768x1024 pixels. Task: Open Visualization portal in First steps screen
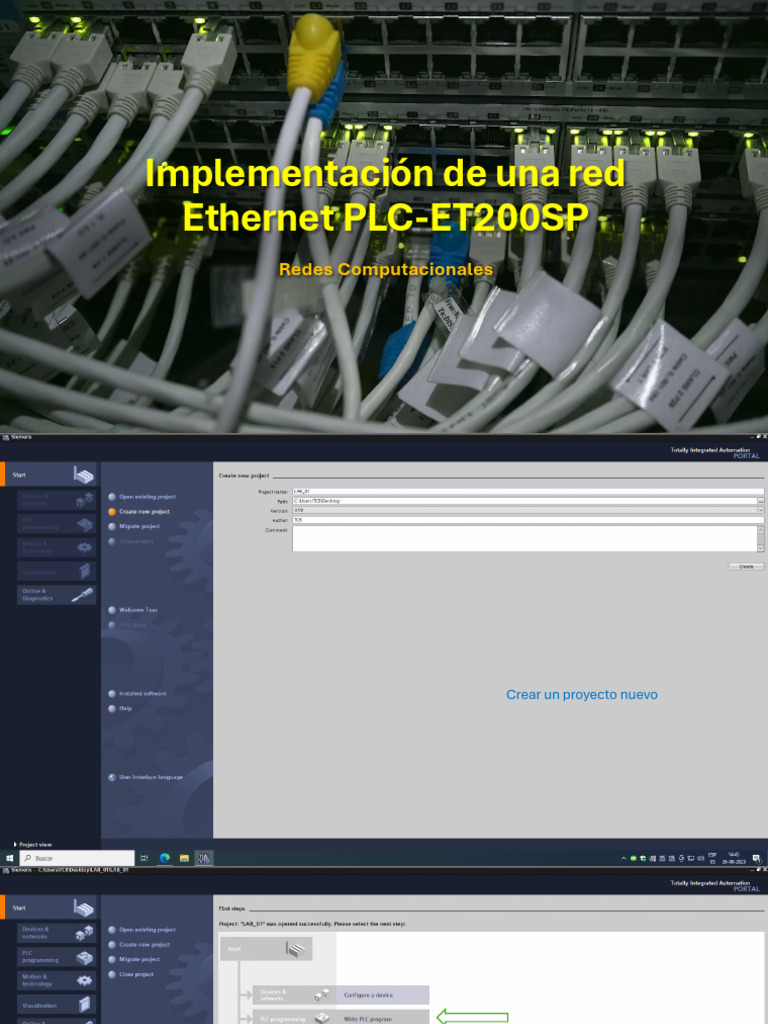(x=56, y=1005)
